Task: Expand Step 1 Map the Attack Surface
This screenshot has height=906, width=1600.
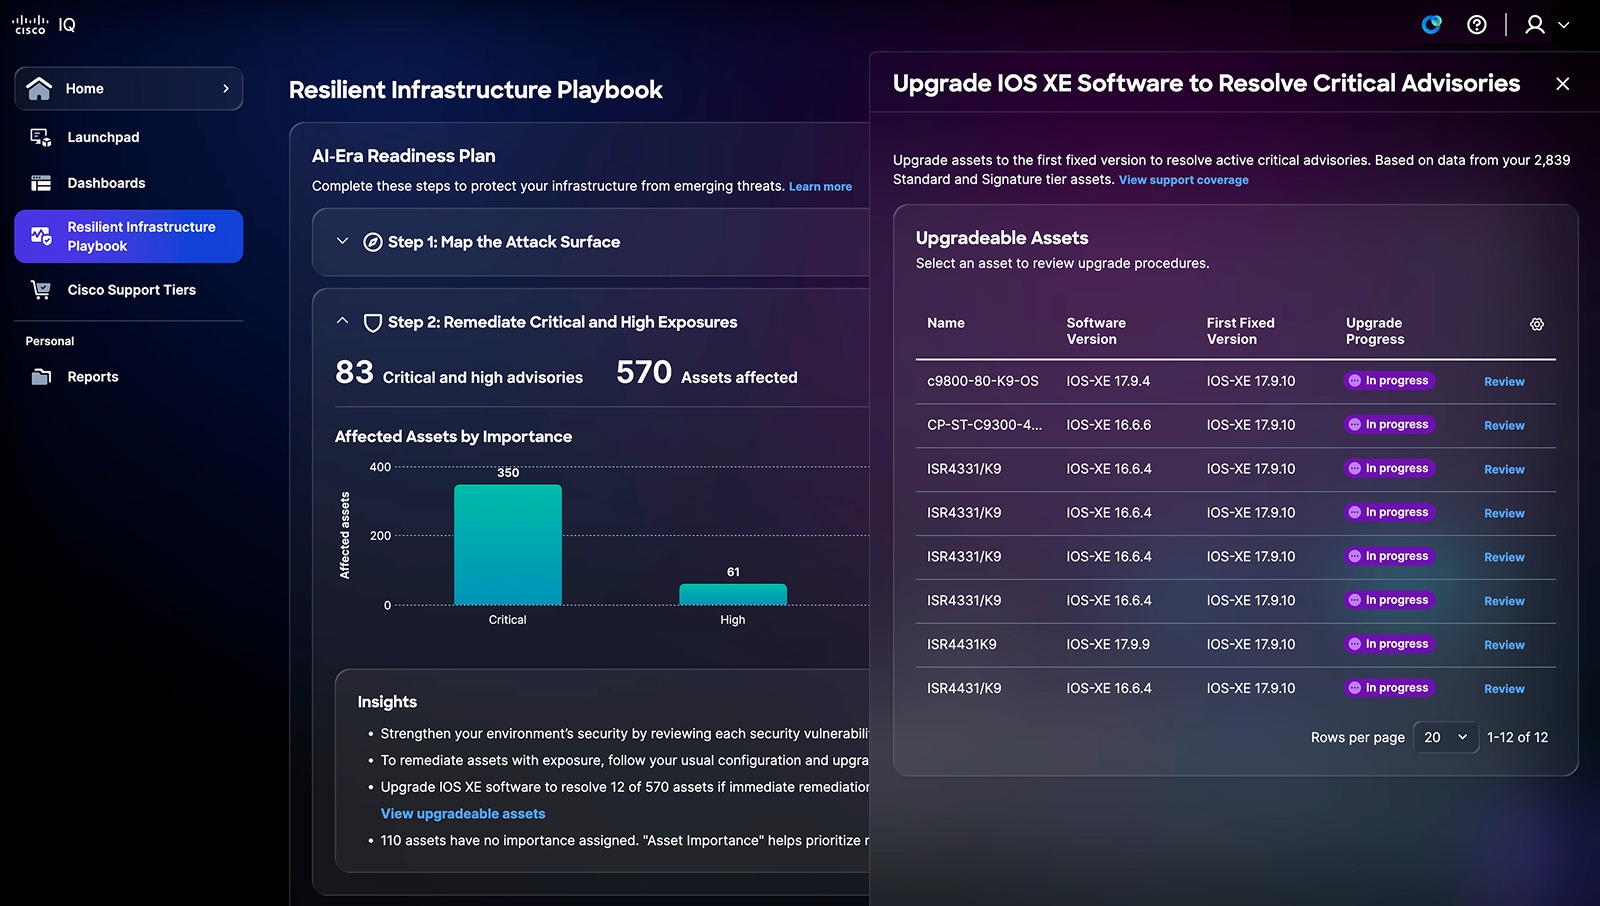Action: coord(342,241)
